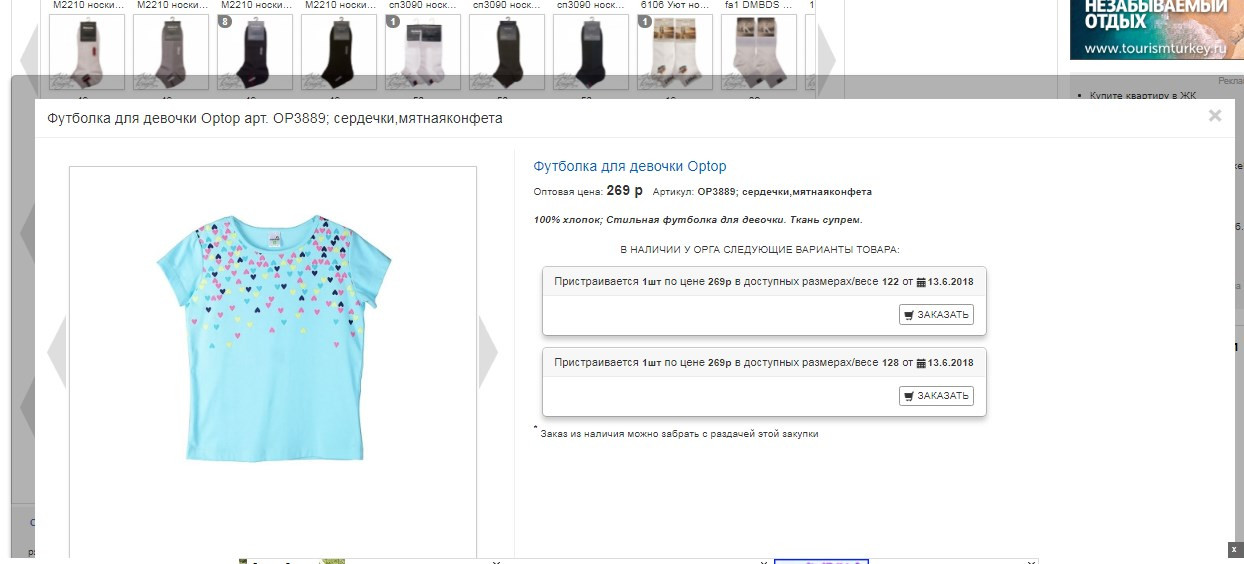Open the navy сп3090 sock thumbnail
This screenshot has height=564, width=1244.
[x=591, y=52]
